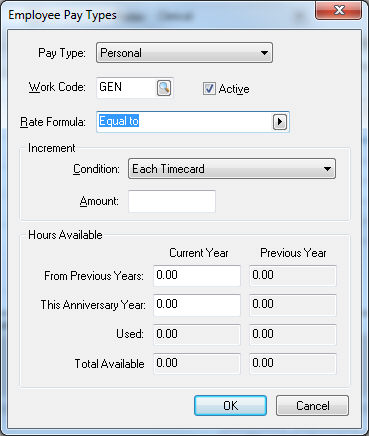
Task: Confirm with the OK button
Action: pyautogui.click(x=230, y=406)
